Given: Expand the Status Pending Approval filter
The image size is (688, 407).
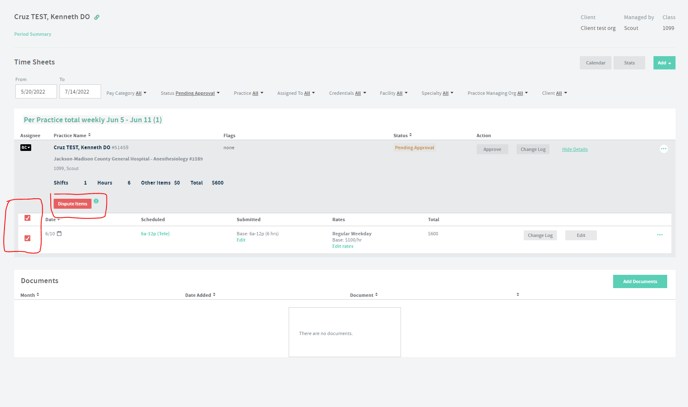Looking at the screenshot, I should click(190, 93).
